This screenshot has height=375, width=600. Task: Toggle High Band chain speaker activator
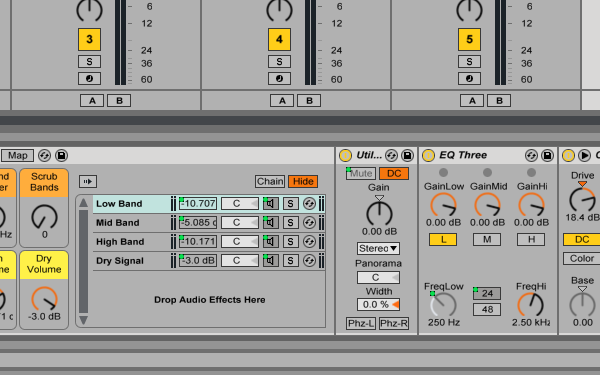coord(271,242)
